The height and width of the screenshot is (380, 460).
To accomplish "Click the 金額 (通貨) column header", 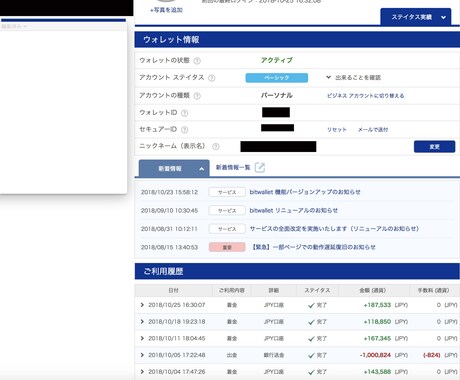I will click(373, 290).
